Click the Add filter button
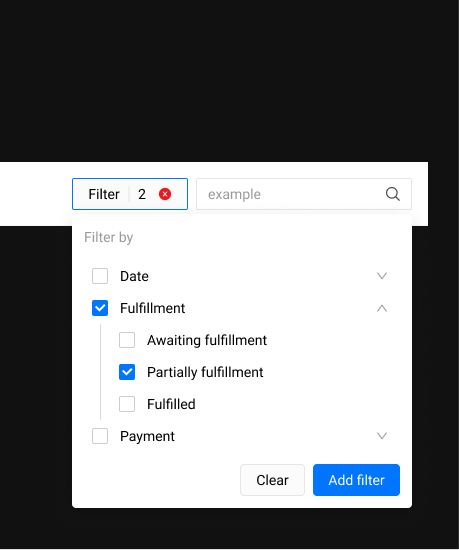The height and width of the screenshot is (550, 459). [x=356, y=480]
